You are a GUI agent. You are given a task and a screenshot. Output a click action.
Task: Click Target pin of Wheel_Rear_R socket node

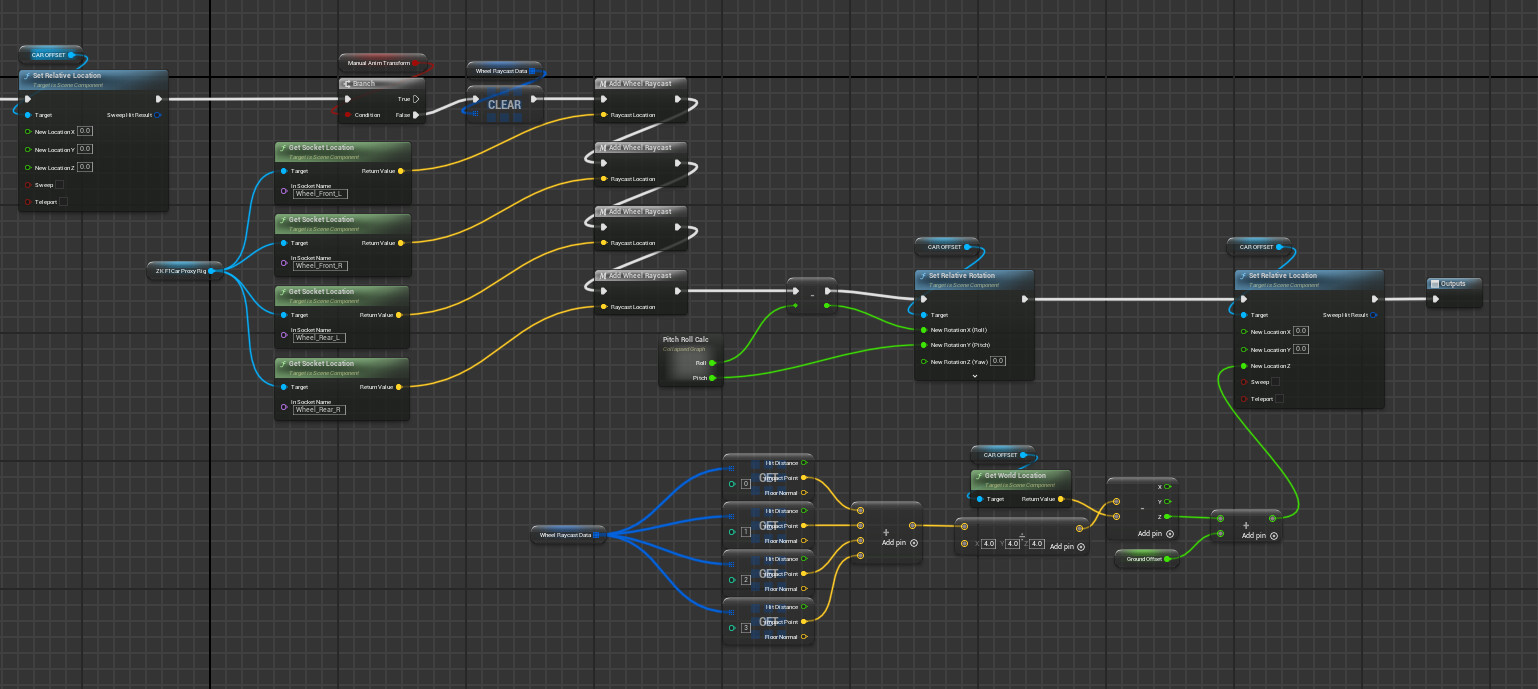[x=283, y=387]
